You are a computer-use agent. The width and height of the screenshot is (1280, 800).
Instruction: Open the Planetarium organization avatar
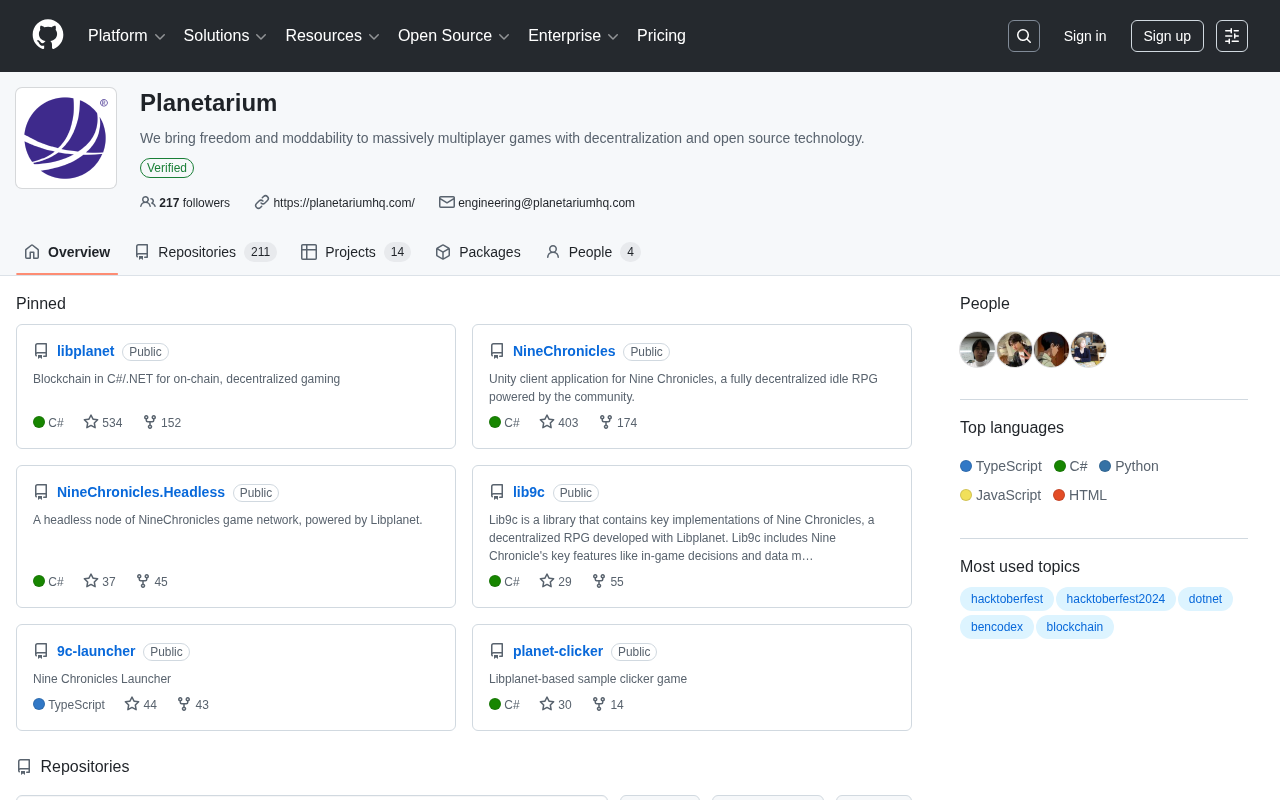(x=66, y=138)
